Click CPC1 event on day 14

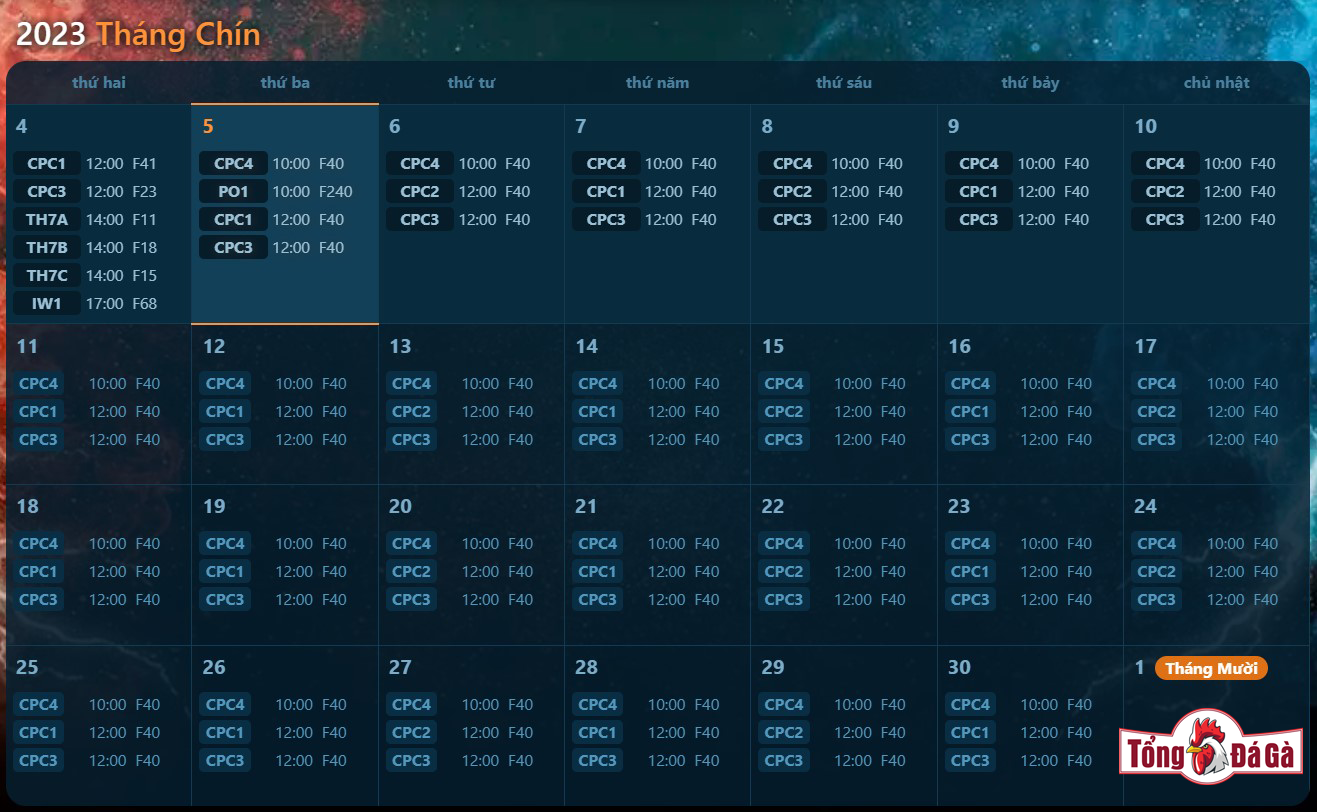pyautogui.click(x=597, y=411)
